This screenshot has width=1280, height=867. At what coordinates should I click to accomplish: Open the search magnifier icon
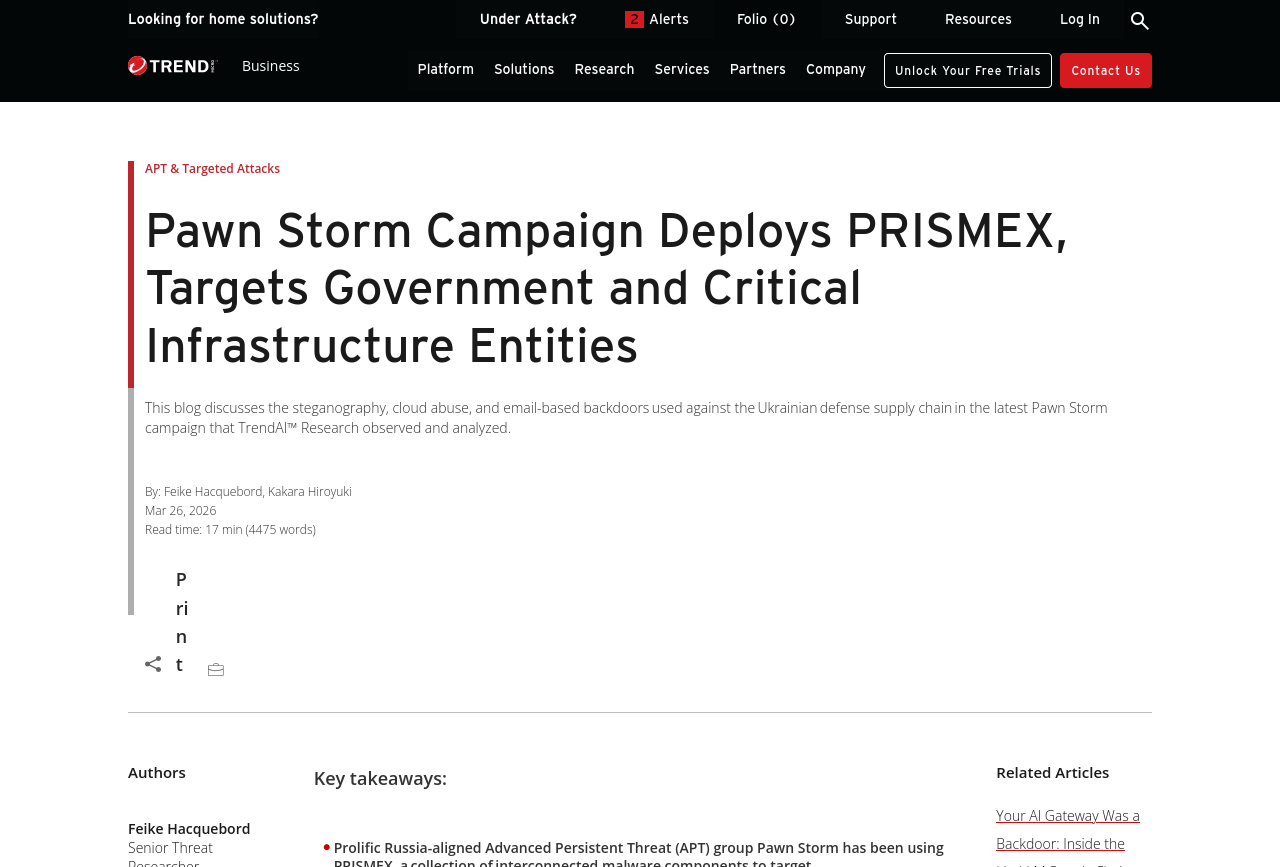pyautogui.click(x=1139, y=20)
